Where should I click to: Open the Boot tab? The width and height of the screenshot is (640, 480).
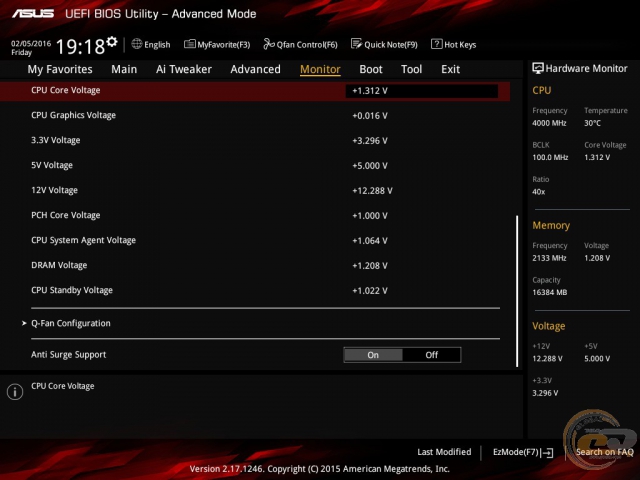(x=371, y=69)
